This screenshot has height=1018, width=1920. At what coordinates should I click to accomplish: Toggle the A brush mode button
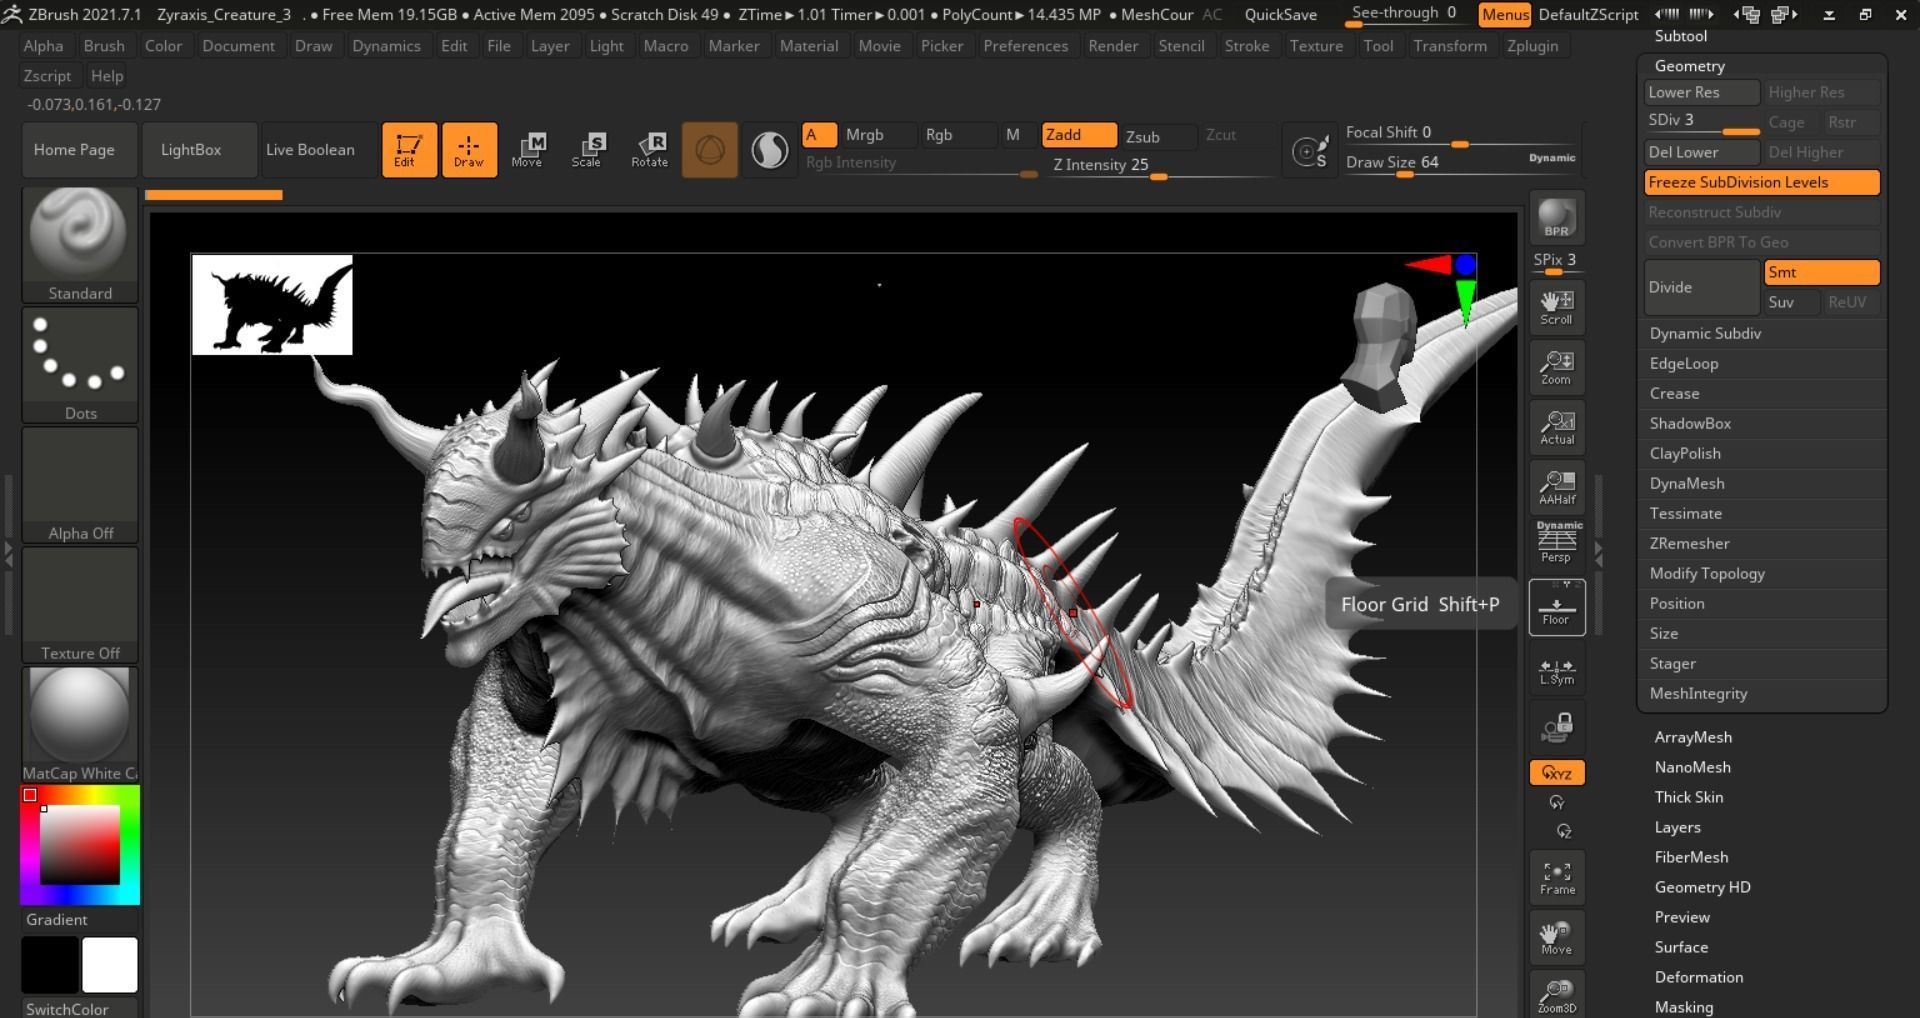pos(819,135)
